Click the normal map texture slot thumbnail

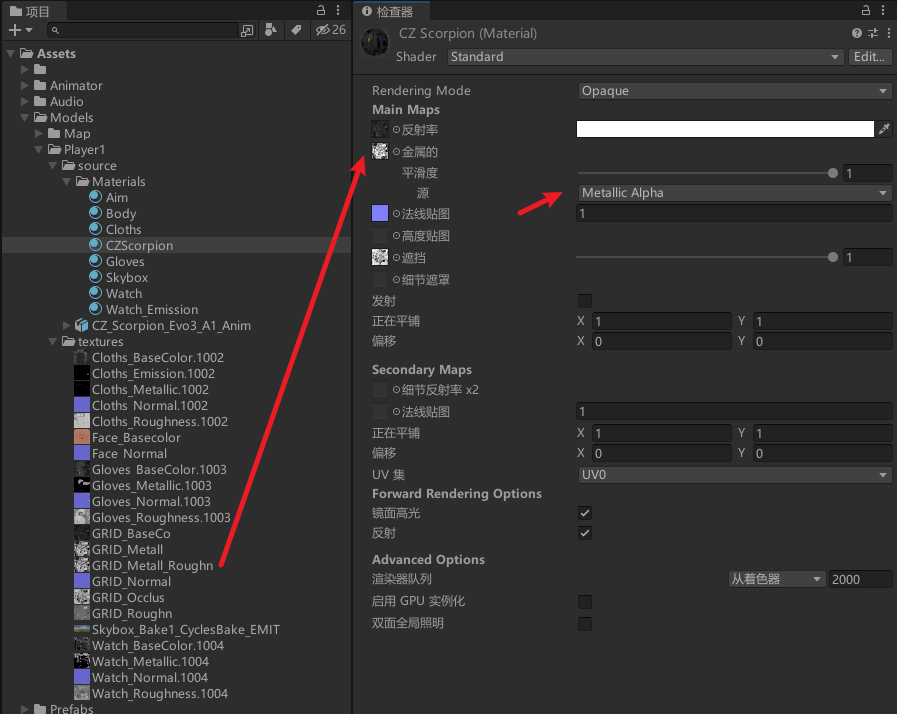click(x=380, y=213)
